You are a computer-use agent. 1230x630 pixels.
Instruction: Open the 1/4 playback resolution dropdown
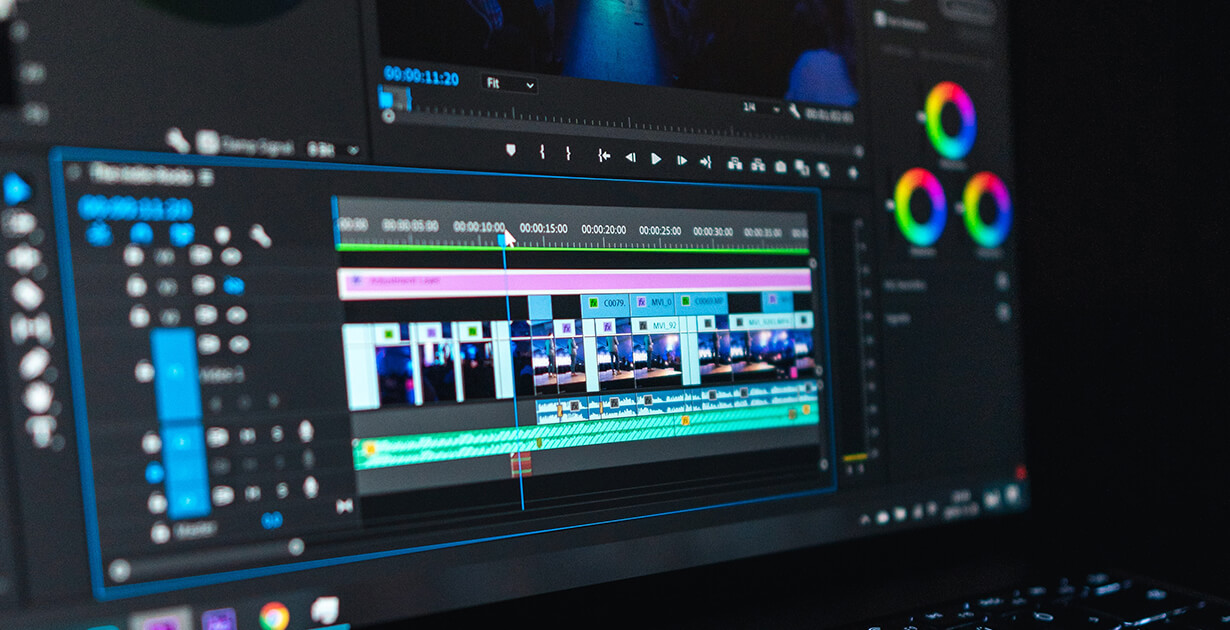pyautogui.click(x=760, y=107)
